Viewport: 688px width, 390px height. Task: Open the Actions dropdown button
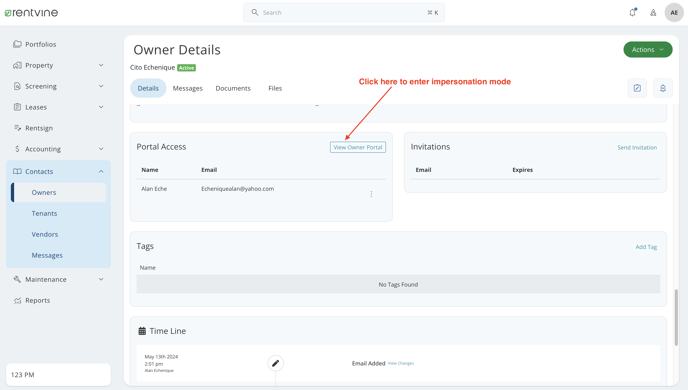click(x=648, y=50)
